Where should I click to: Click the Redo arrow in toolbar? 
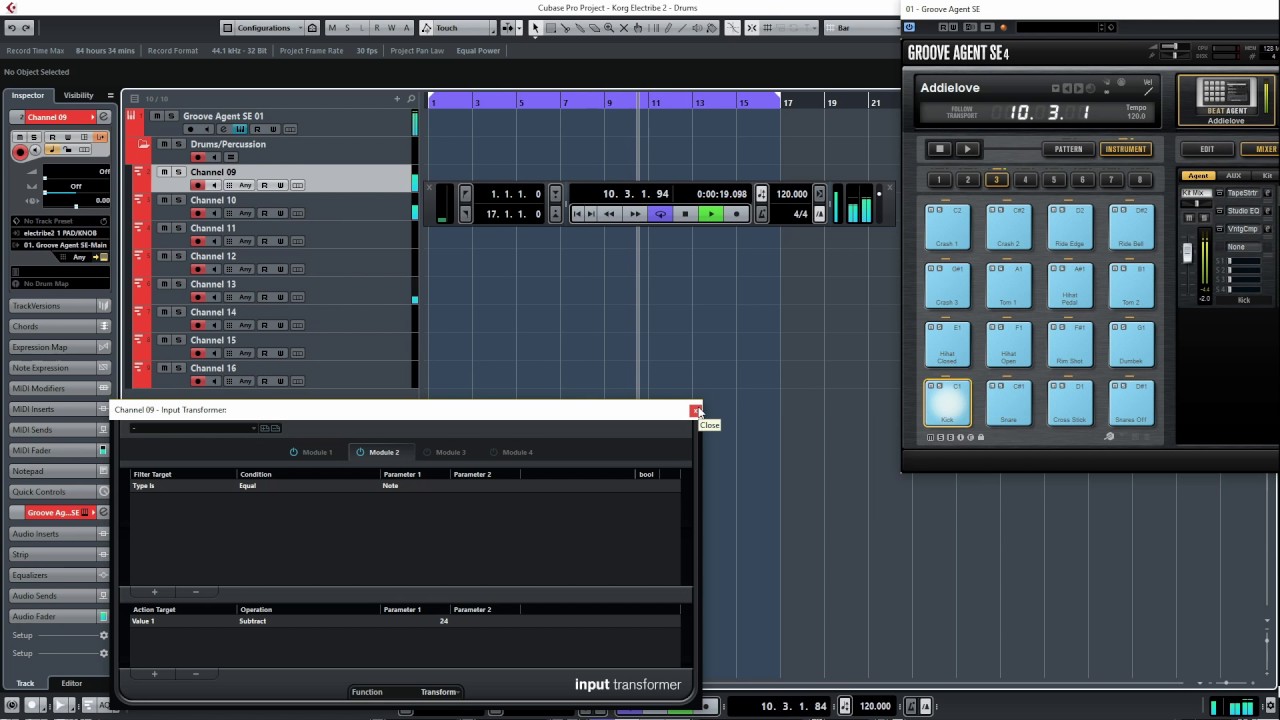[26, 28]
